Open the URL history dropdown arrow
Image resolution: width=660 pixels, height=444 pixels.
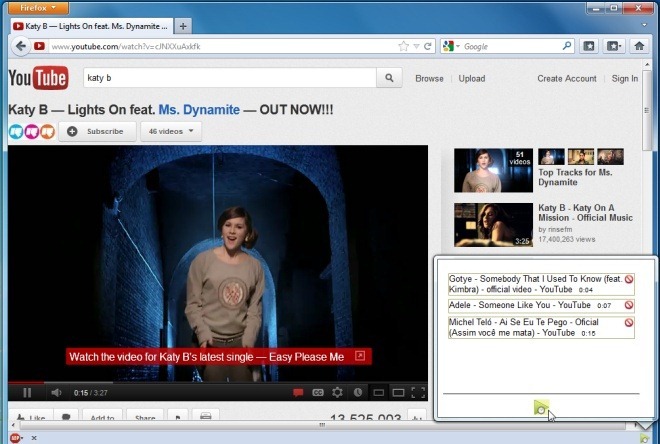coord(416,46)
